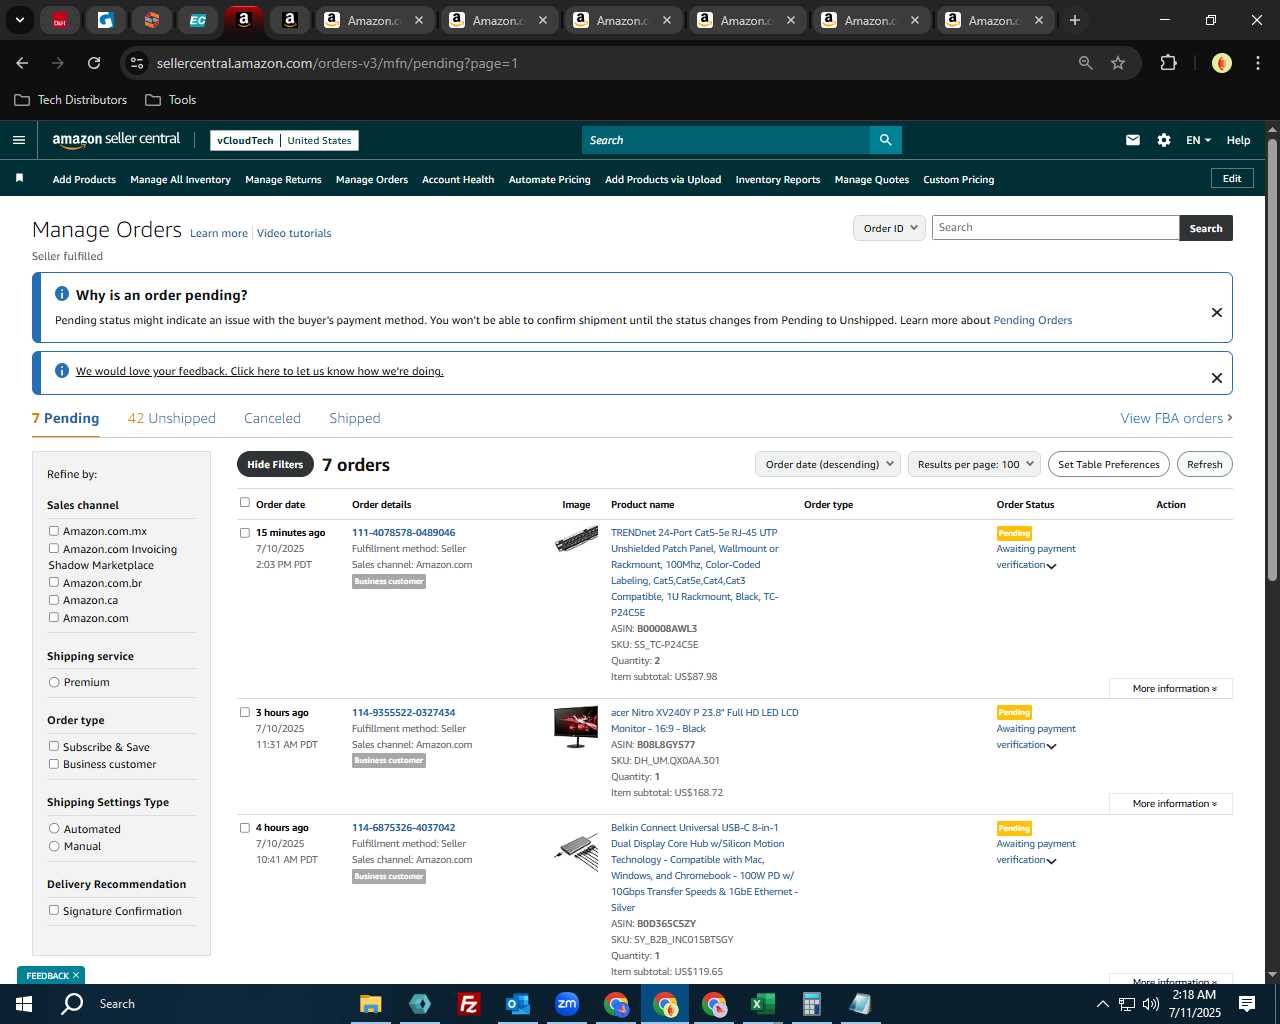
Task: Open Calculator from the taskbar
Action: (x=811, y=1004)
